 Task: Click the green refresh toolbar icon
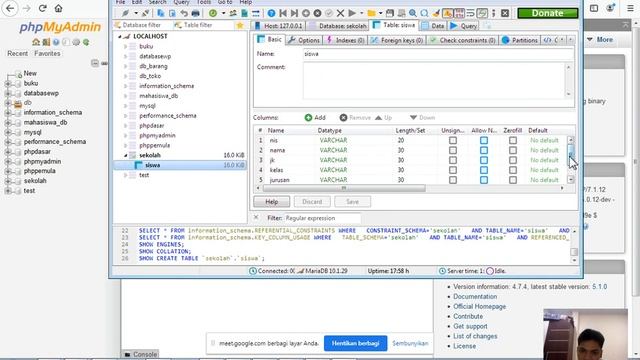point(213,13)
